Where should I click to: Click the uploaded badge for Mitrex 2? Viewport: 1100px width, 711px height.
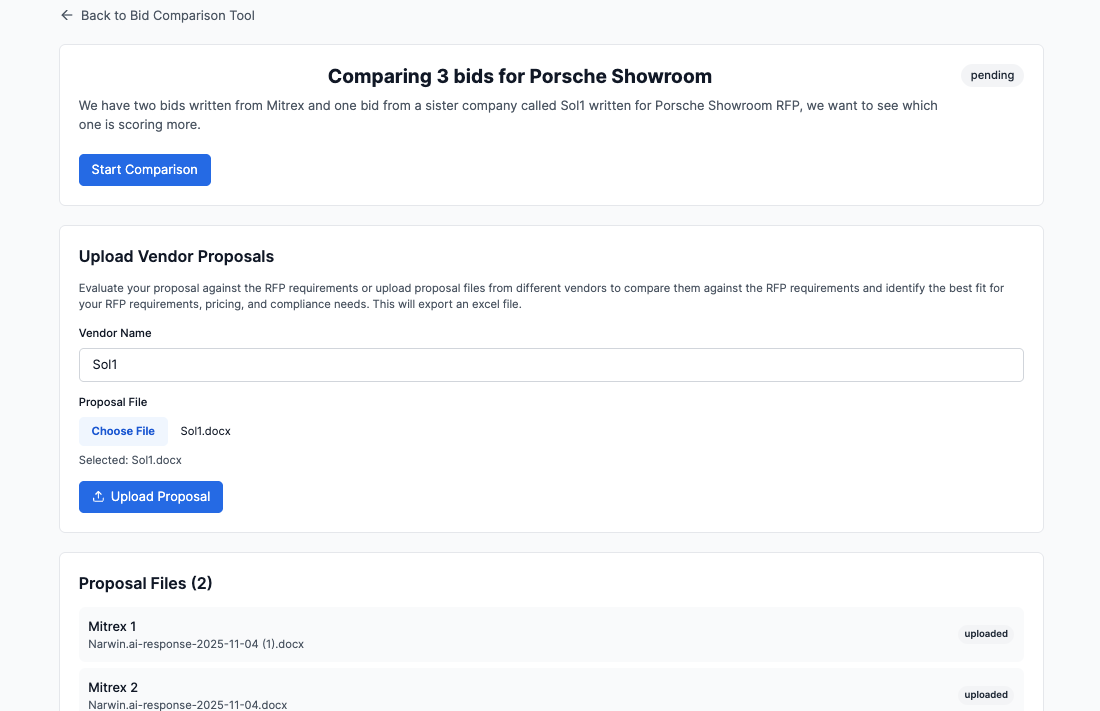[985, 695]
